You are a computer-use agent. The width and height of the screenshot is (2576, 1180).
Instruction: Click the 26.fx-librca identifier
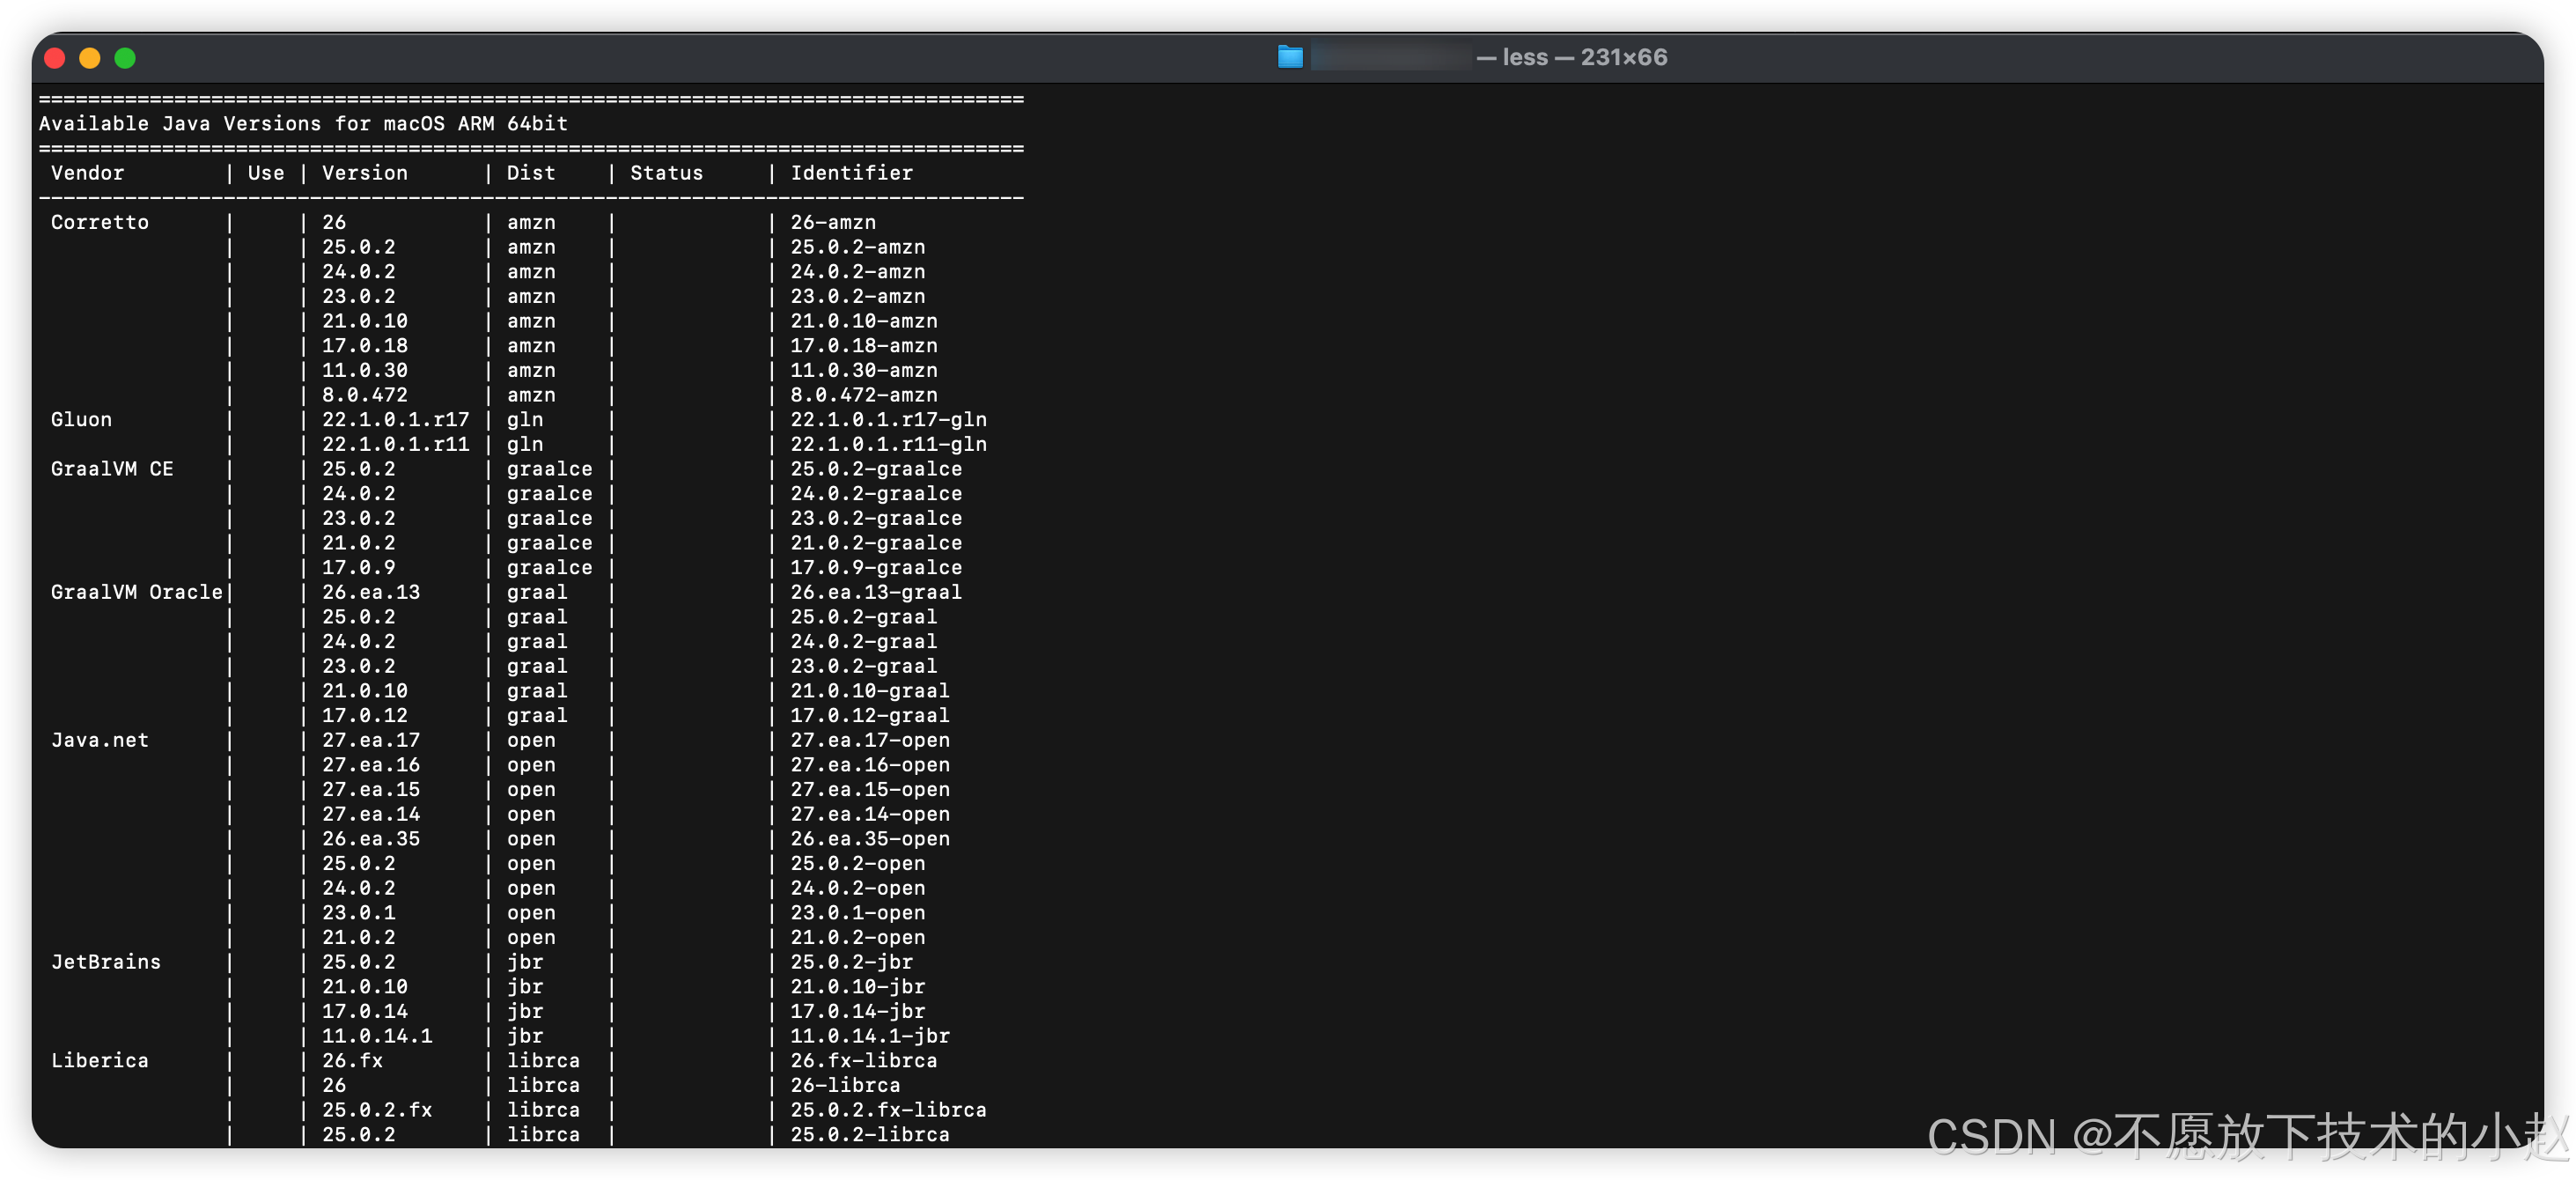coord(863,1060)
